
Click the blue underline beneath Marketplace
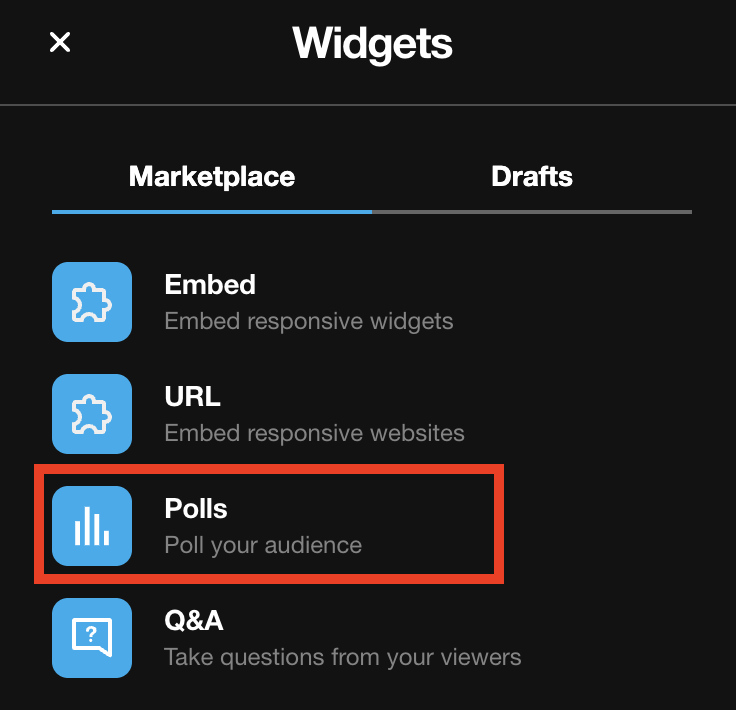pos(212,212)
